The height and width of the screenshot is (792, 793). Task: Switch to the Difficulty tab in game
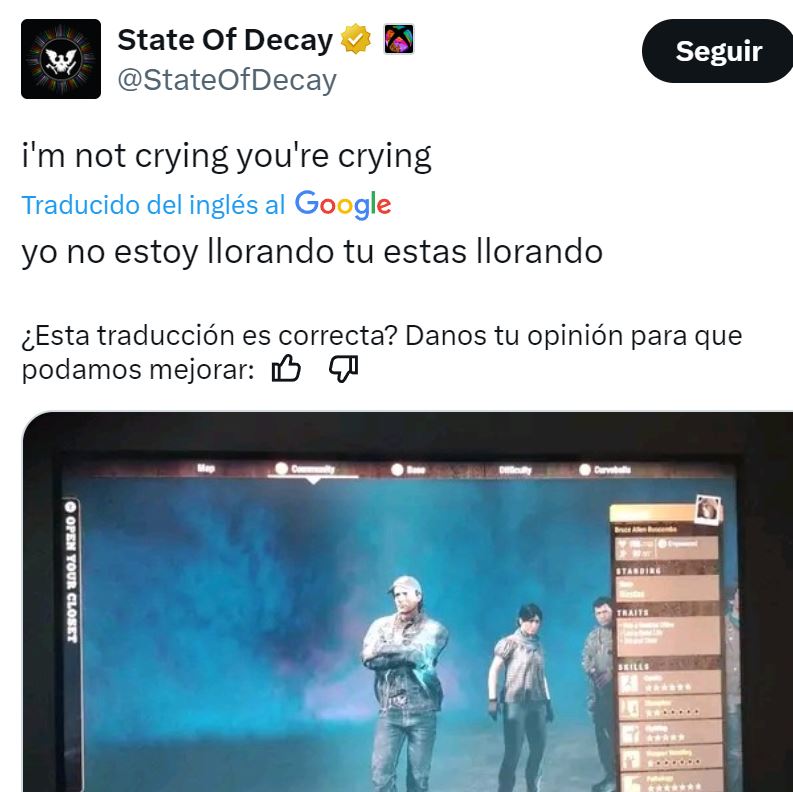coord(515,470)
